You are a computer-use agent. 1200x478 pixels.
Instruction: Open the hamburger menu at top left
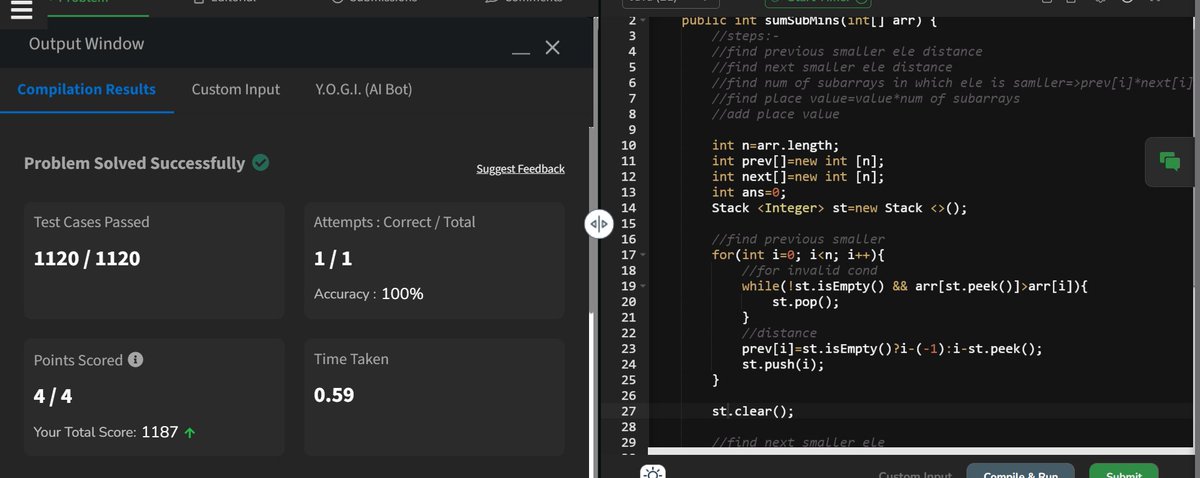(x=21, y=8)
